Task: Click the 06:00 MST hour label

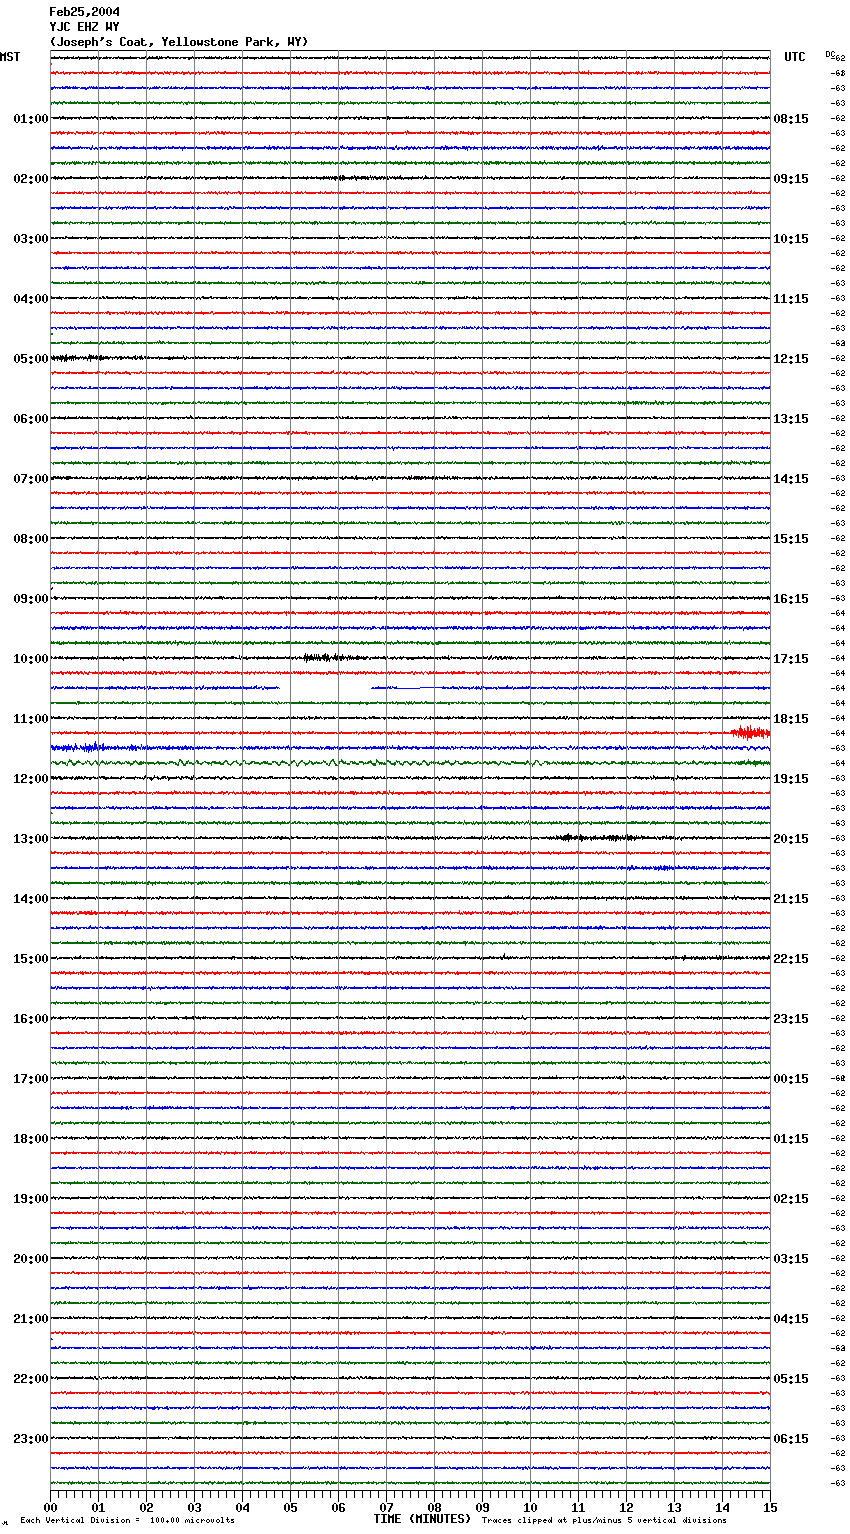Action: (x=31, y=419)
